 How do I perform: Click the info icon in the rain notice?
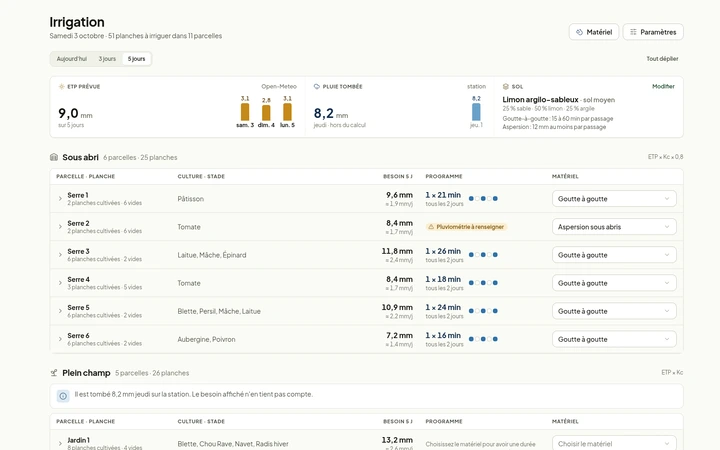[x=63, y=396]
